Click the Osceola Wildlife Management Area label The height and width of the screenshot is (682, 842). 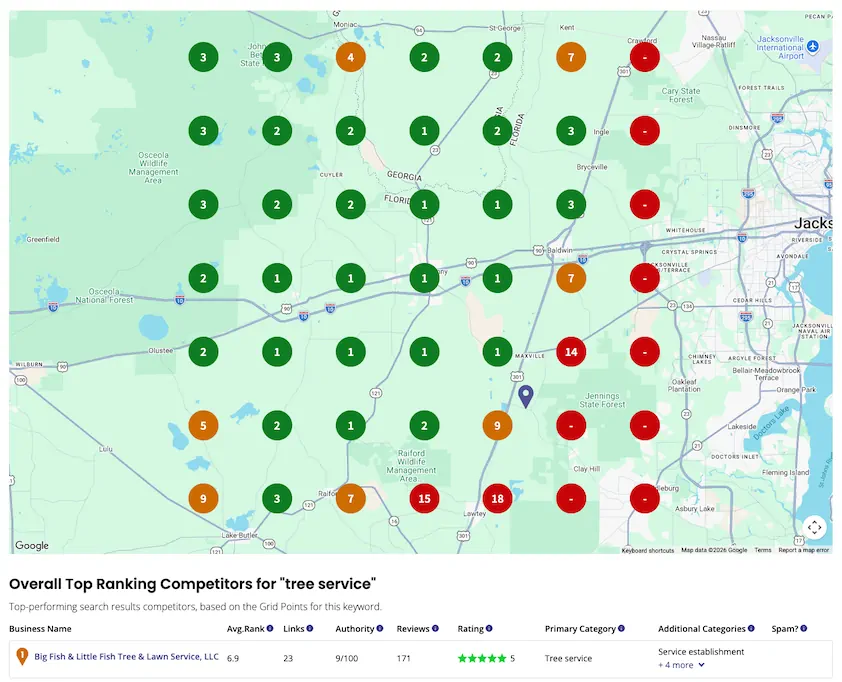(x=153, y=168)
